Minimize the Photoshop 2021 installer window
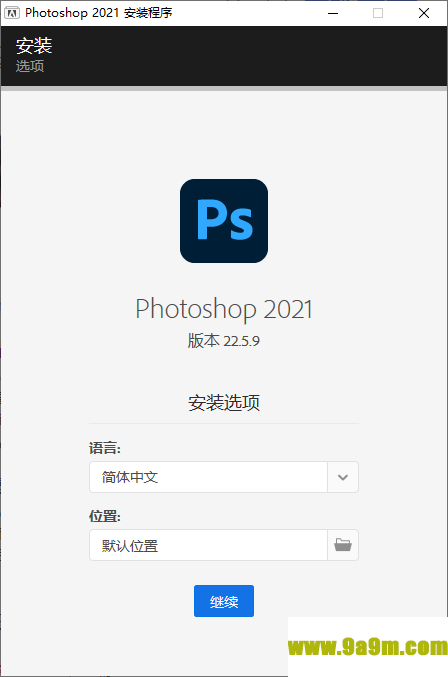The width and height of the screenshot is (448, 677). click(x=333, y=13)
